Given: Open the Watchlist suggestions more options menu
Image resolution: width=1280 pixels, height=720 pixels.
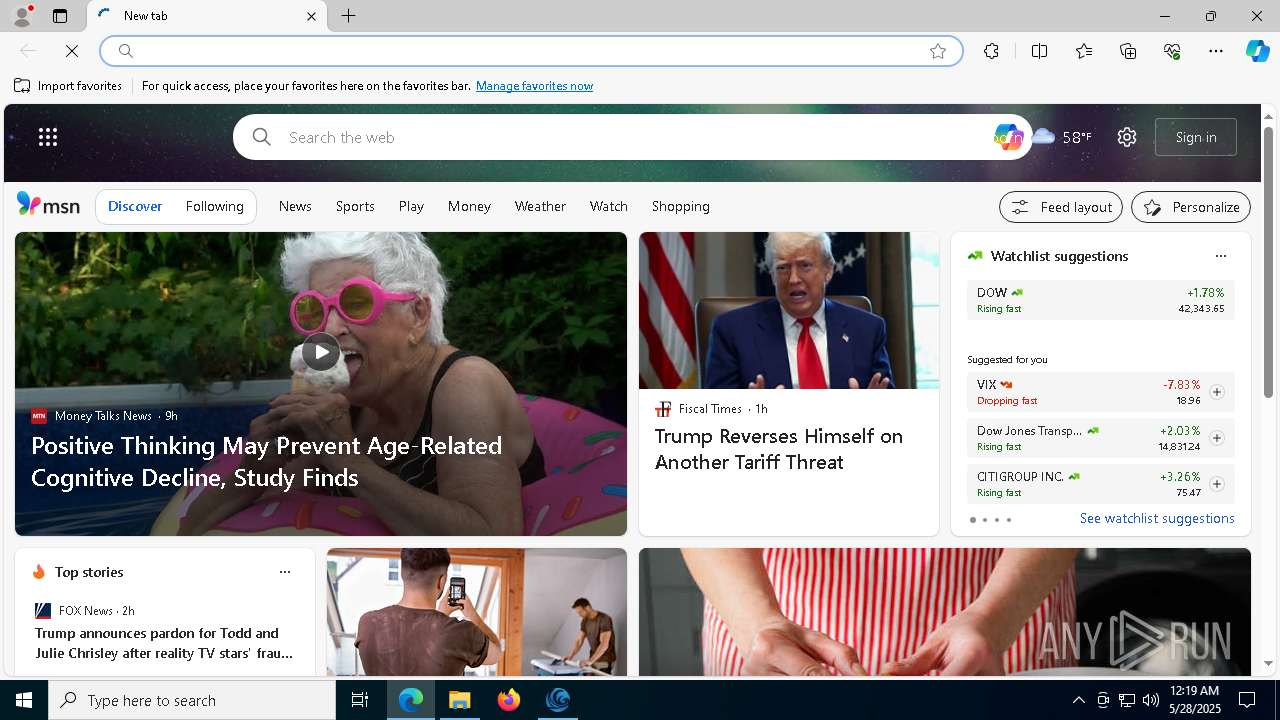Looking at the screenshot, I should pos(1220,256).
